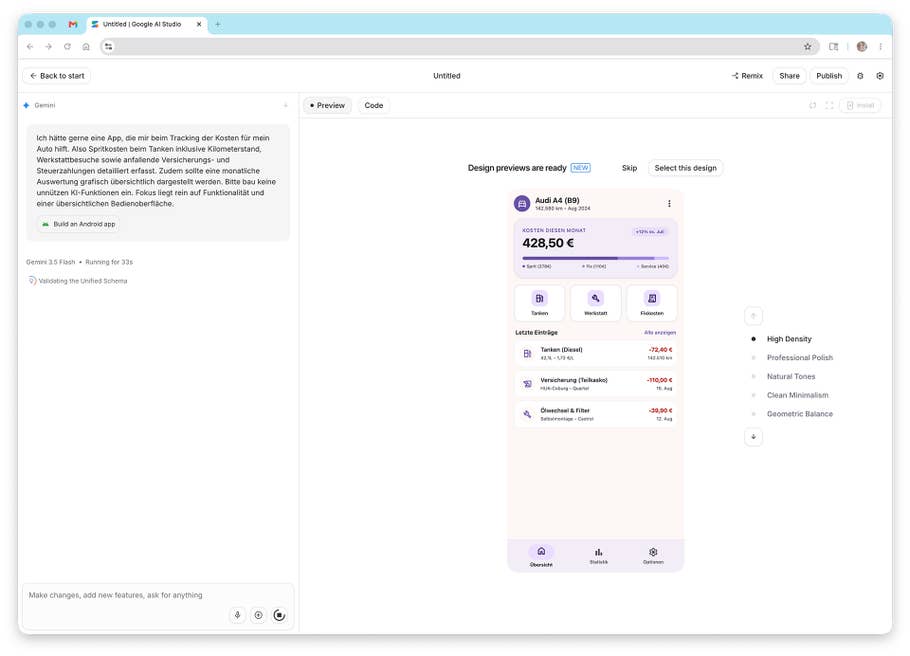Bookmark this page with the star
Image resolution: width=910 pixels, height=656 pixels.
[807, 46]
